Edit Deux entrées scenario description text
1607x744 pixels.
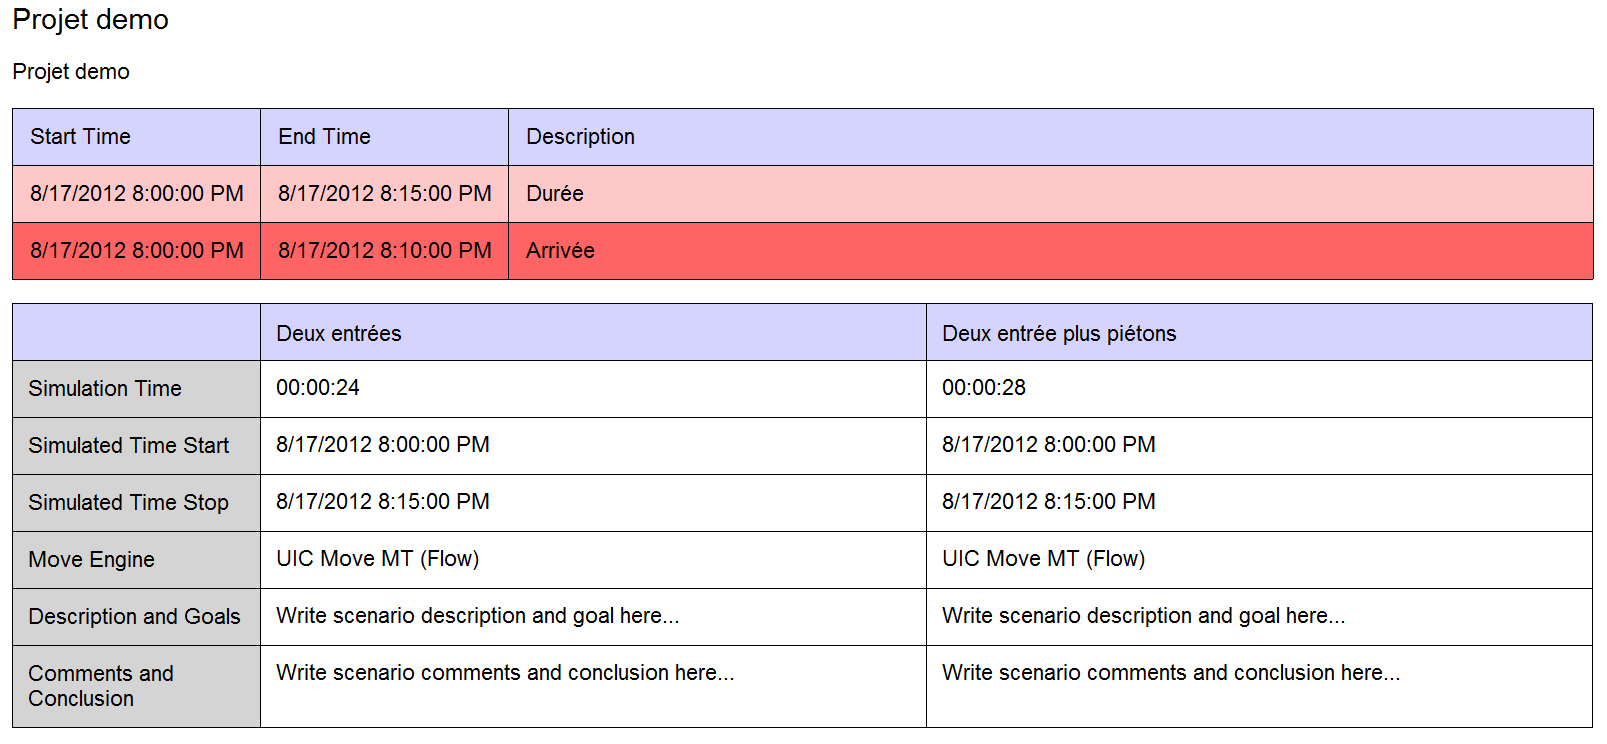(x=478, y=616)
